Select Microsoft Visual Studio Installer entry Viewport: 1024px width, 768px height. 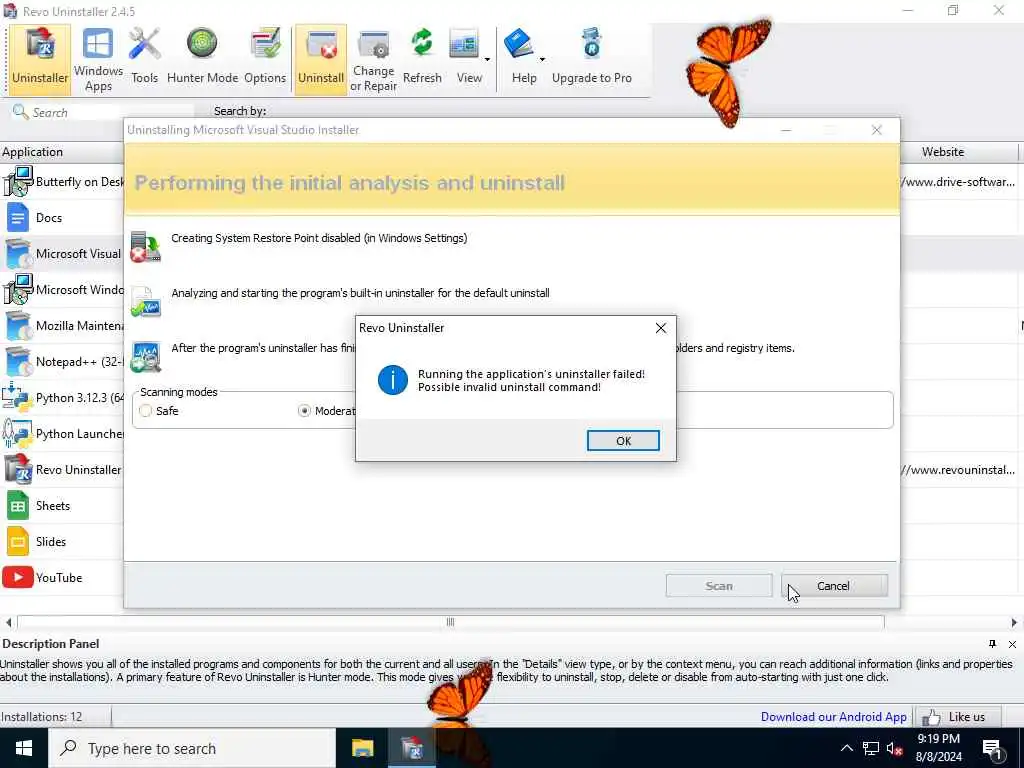click(x=62, y=253)
